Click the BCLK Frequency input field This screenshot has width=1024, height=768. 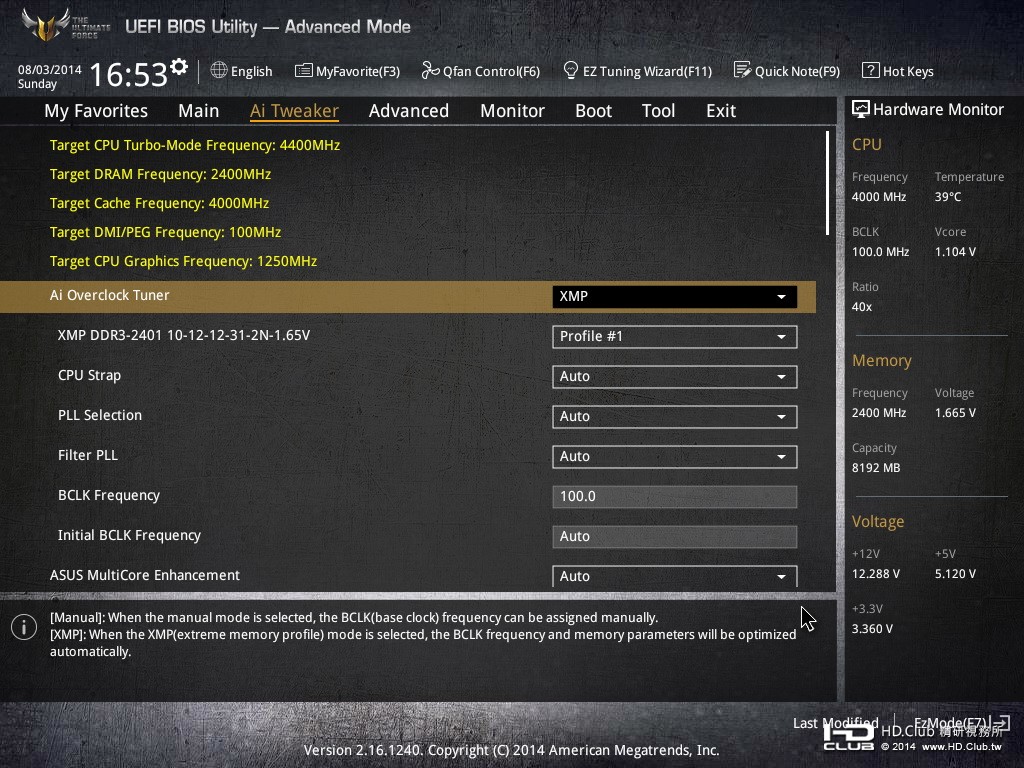coord(675,496)
